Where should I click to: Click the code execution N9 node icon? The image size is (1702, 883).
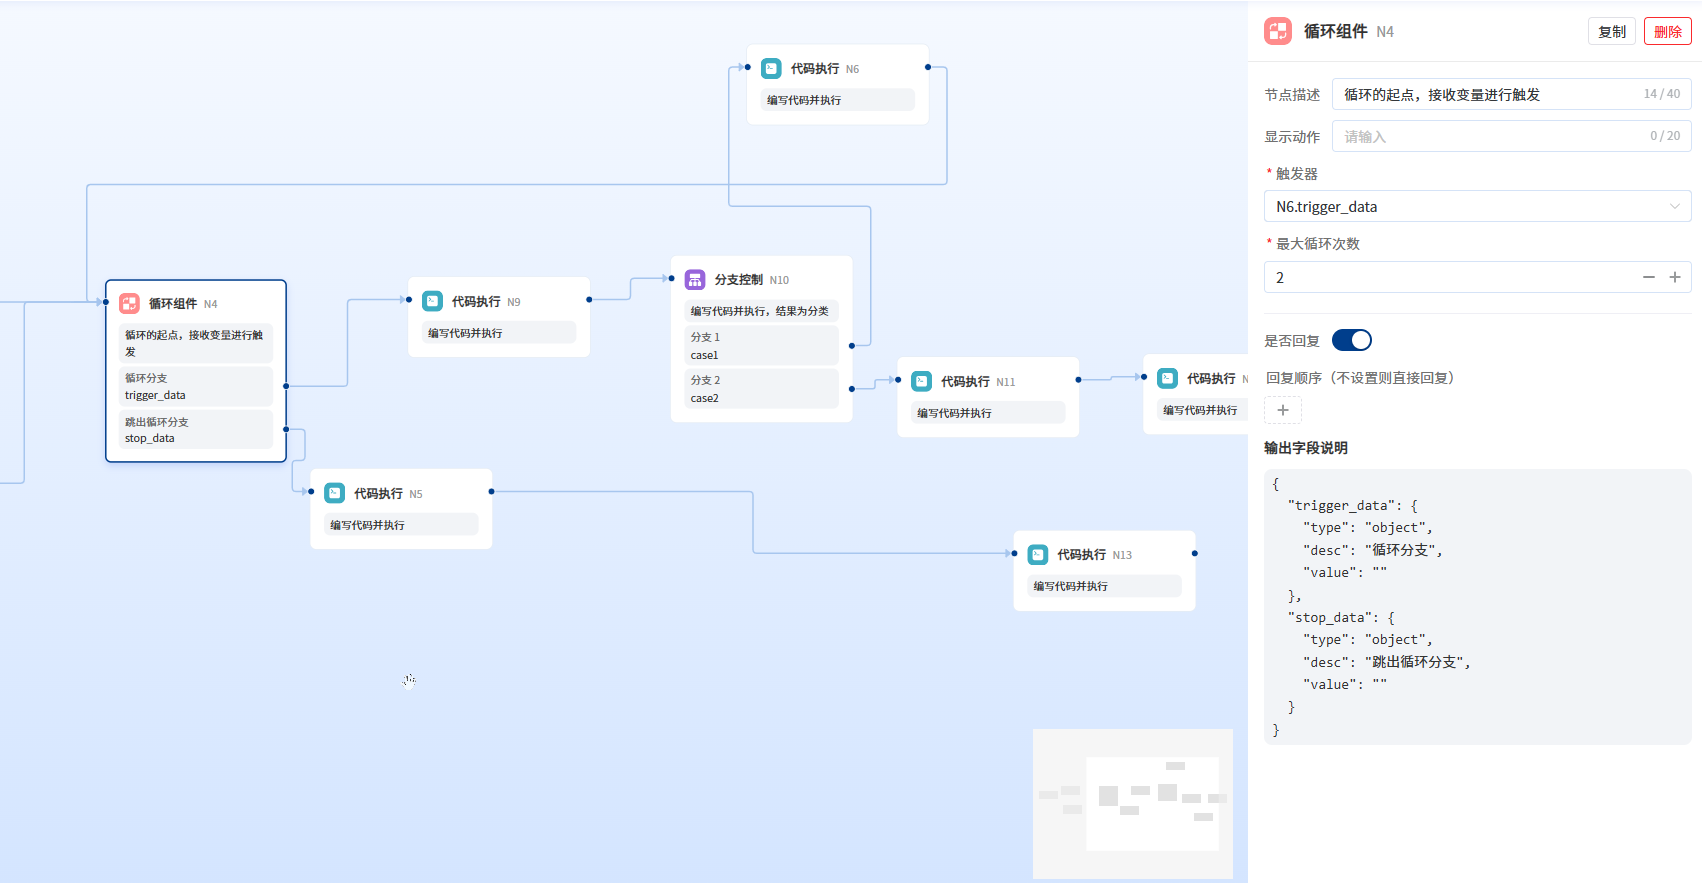point(432,301)
